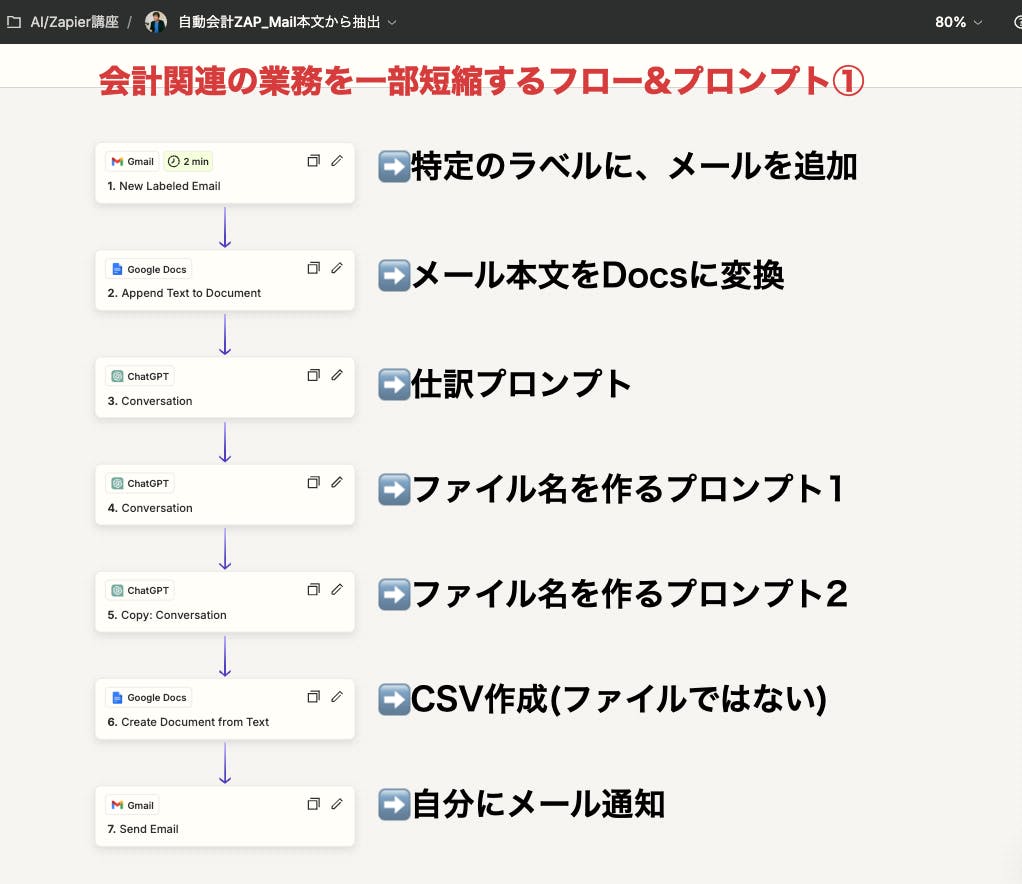Click the Google Docs badge on step 2
The image size is (1022, 884).
pos(148,269)
